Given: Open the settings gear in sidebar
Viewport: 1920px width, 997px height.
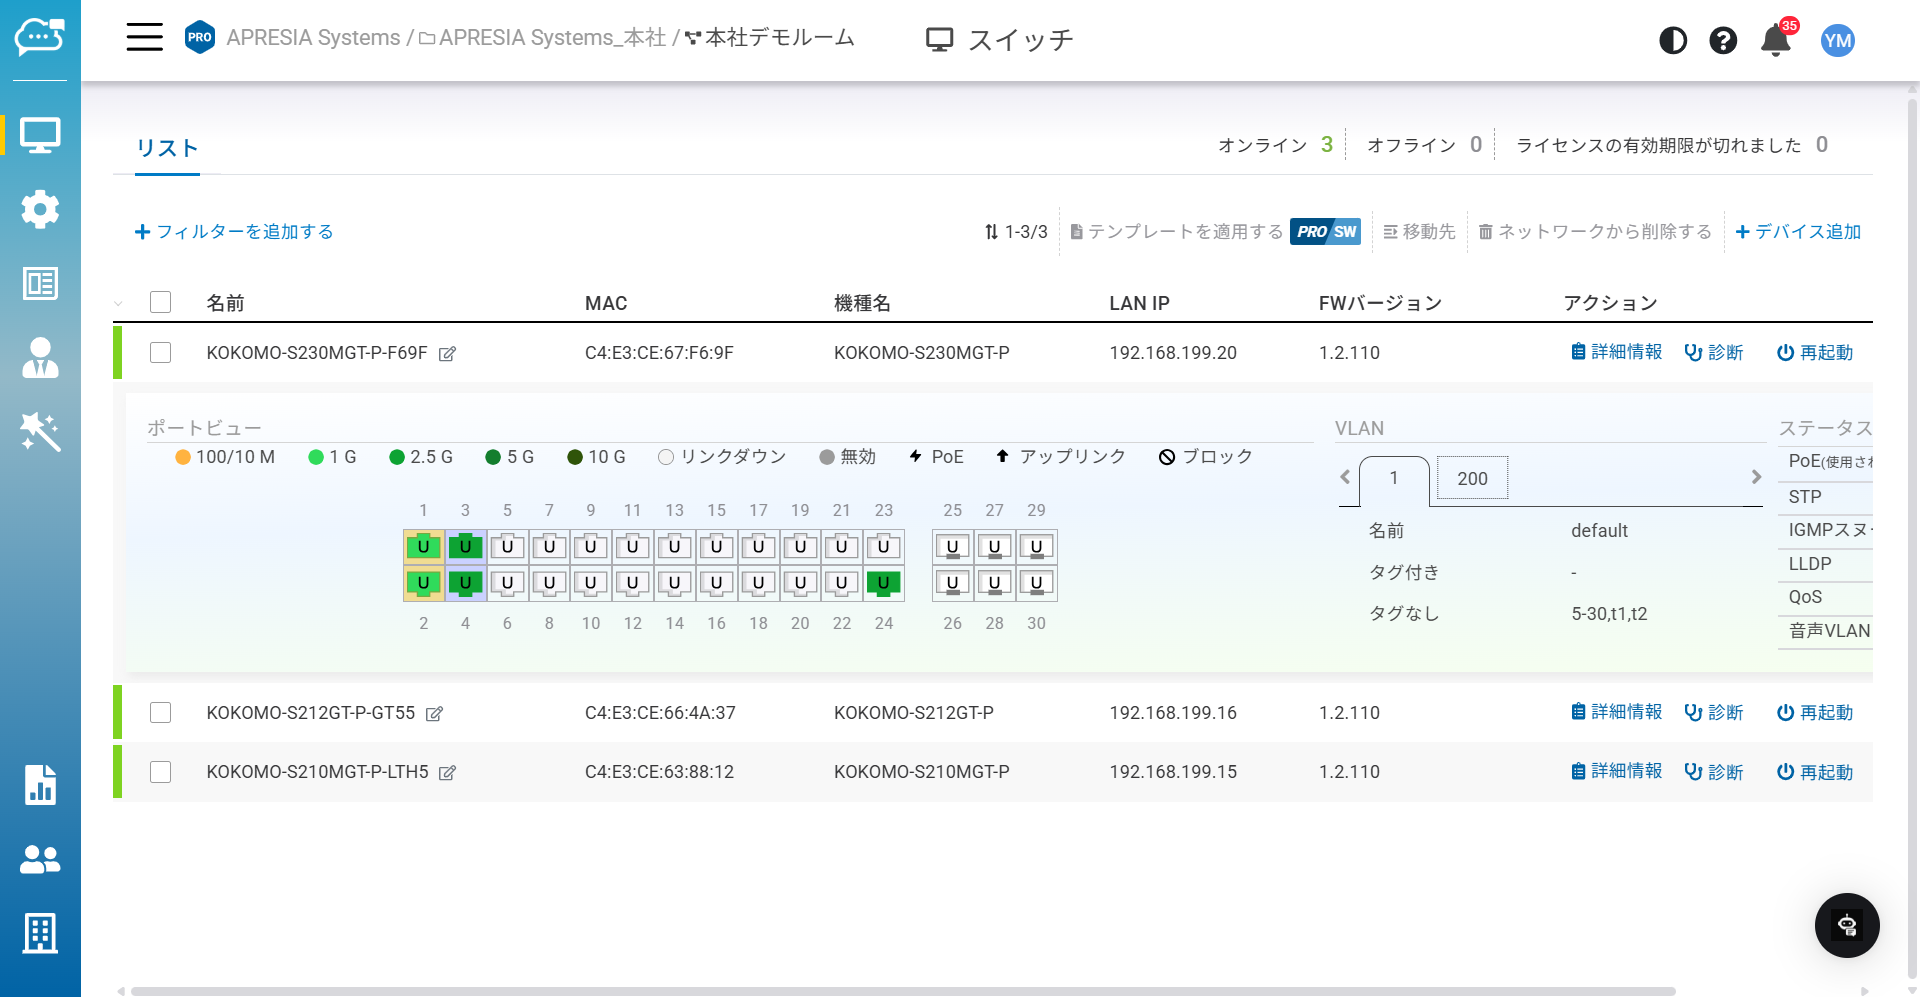Looking at the screenshot, I should coord(40,209).
